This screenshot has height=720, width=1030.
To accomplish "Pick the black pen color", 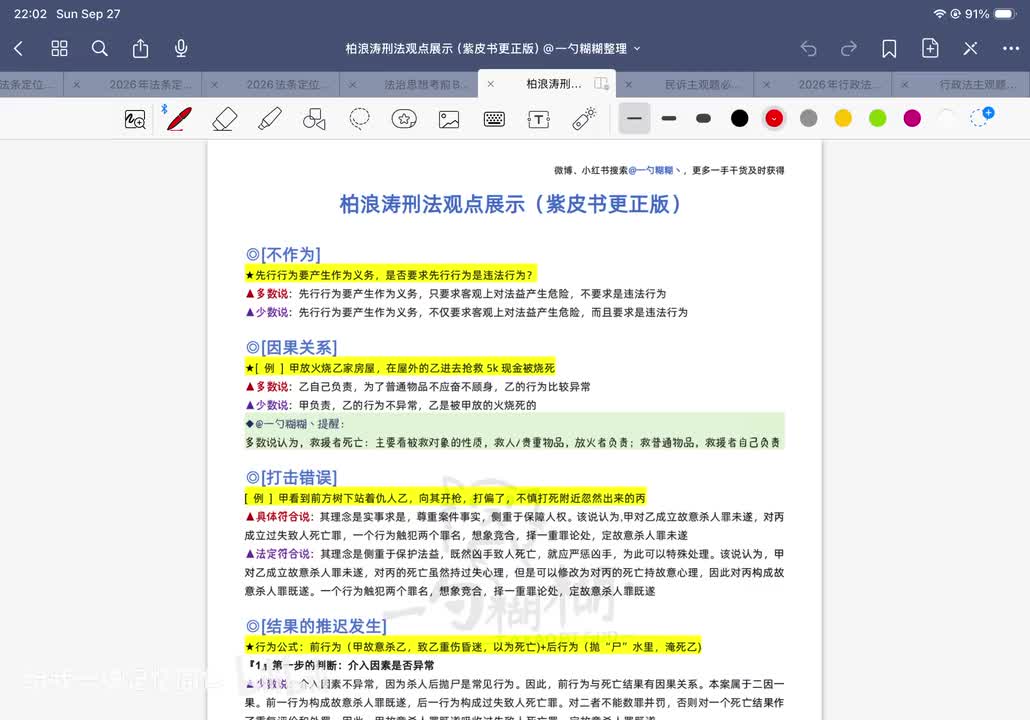I will point(739,118).
